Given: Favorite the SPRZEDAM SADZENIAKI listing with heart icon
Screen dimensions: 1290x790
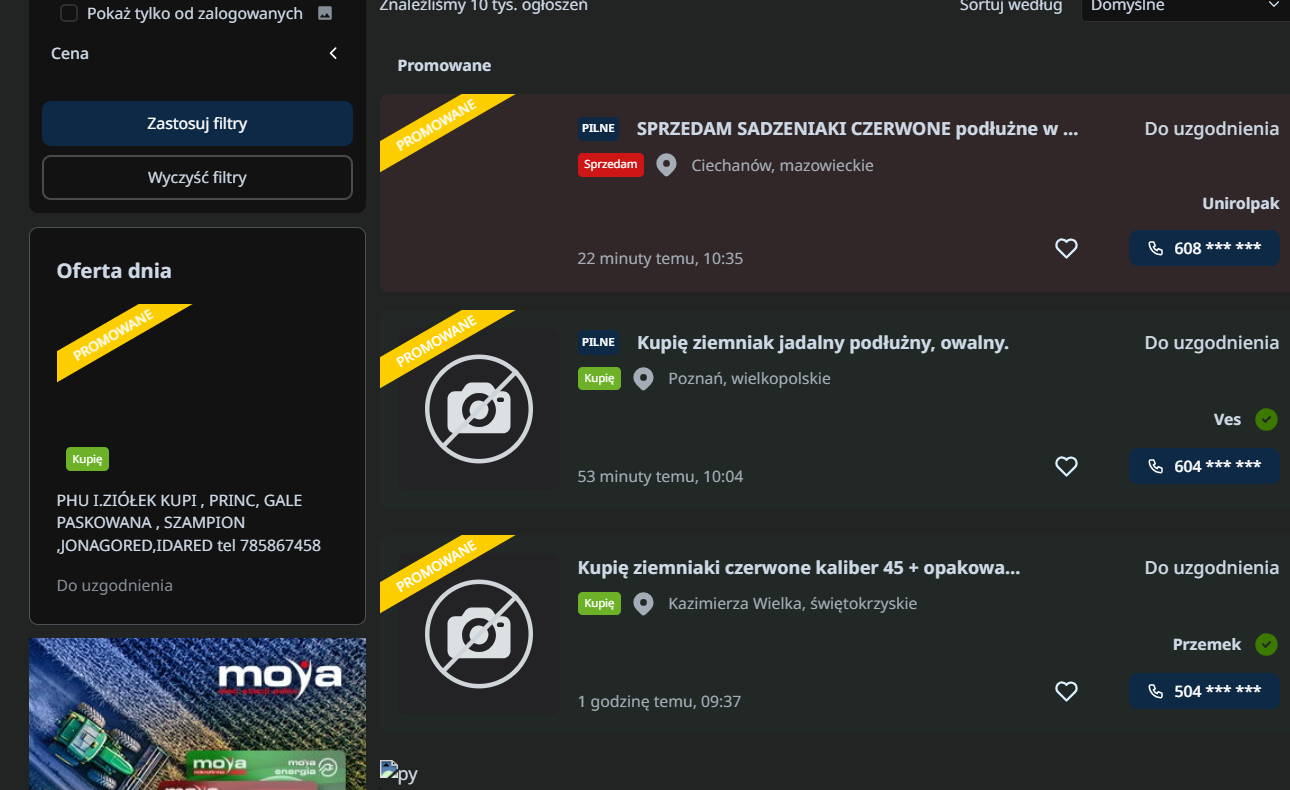Looking at the screenshot, I should (1066, 248).
